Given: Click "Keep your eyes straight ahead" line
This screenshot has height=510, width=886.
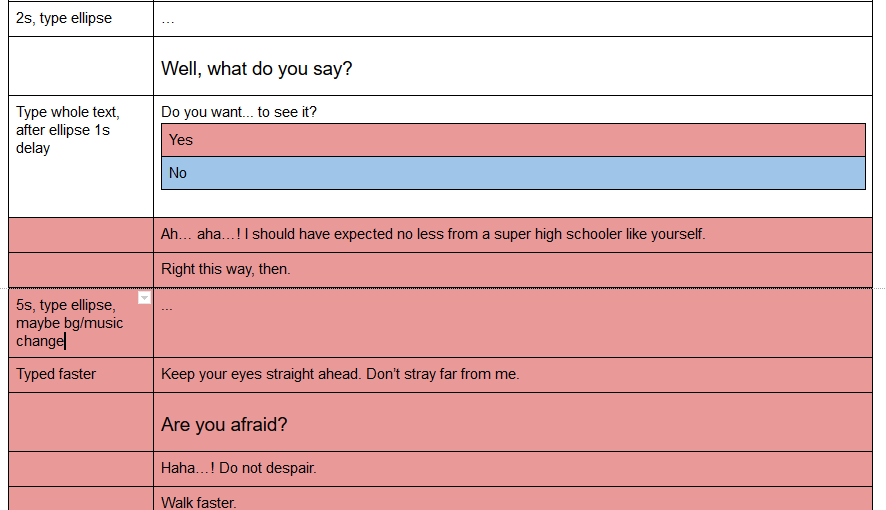Looking at the screenshot, I should [340, 374].
